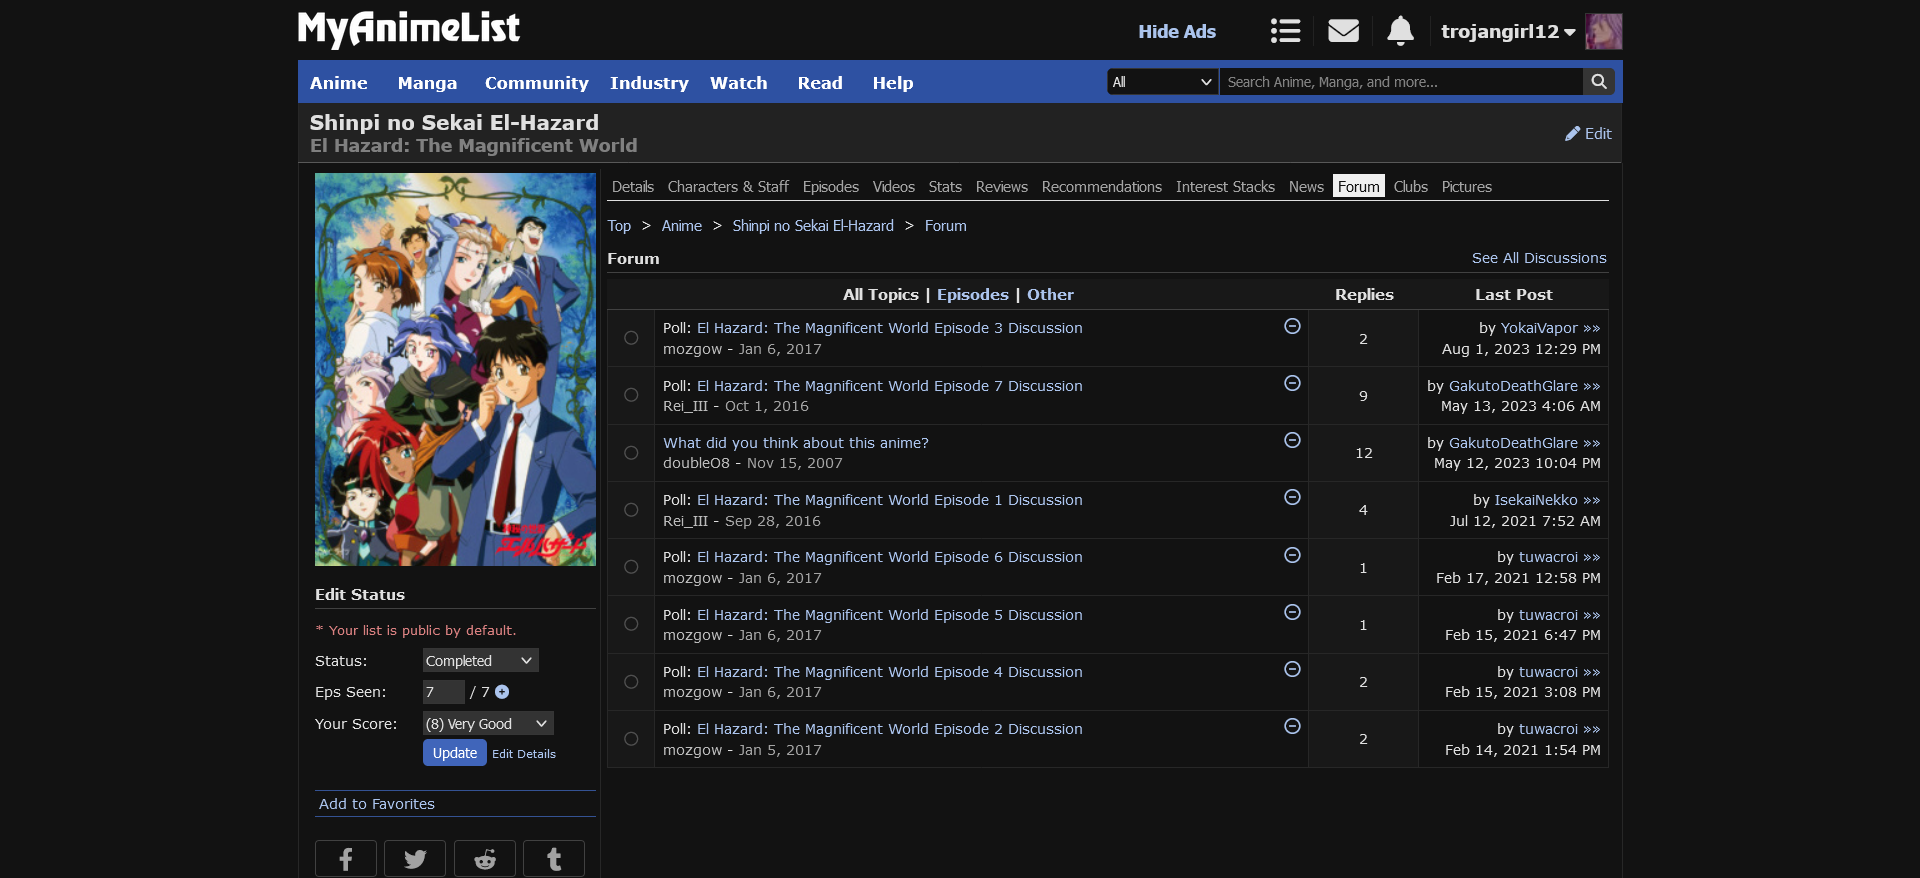Filter forum by Episodes

click(973, 295)
